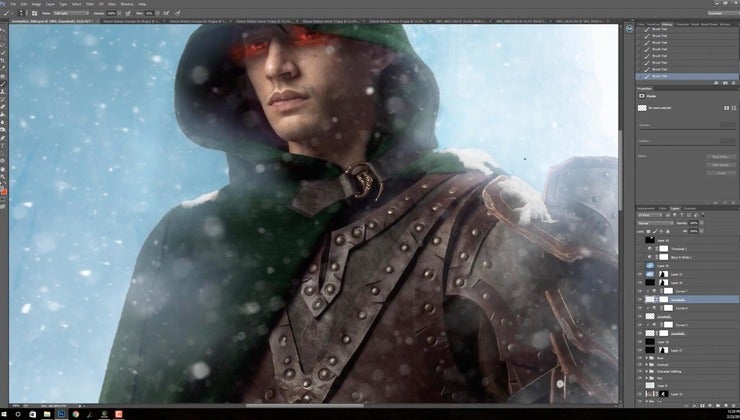This screenshot has height=420, width=740.
Task: Click Layer 27's mask thumbnail
Action: [x=664, y=350]
